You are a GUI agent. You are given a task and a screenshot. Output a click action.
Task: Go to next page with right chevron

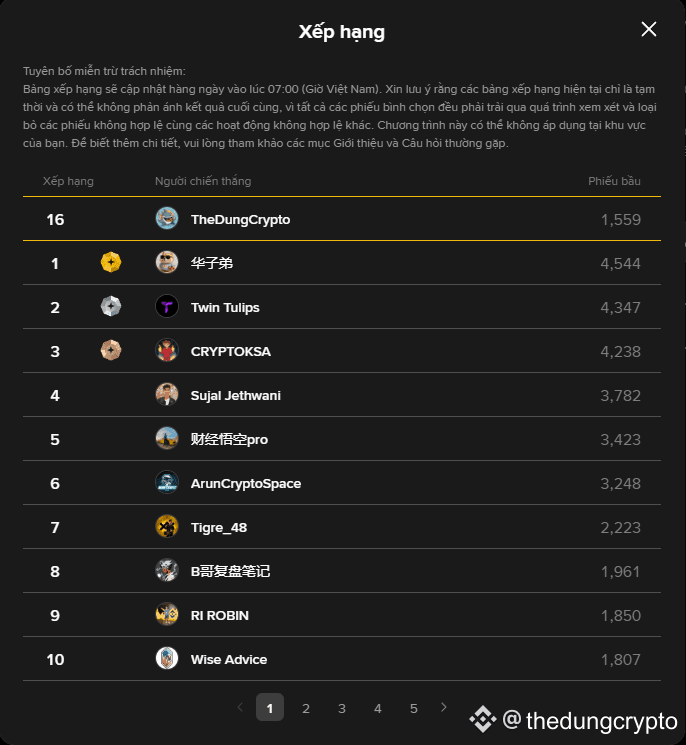444,708
